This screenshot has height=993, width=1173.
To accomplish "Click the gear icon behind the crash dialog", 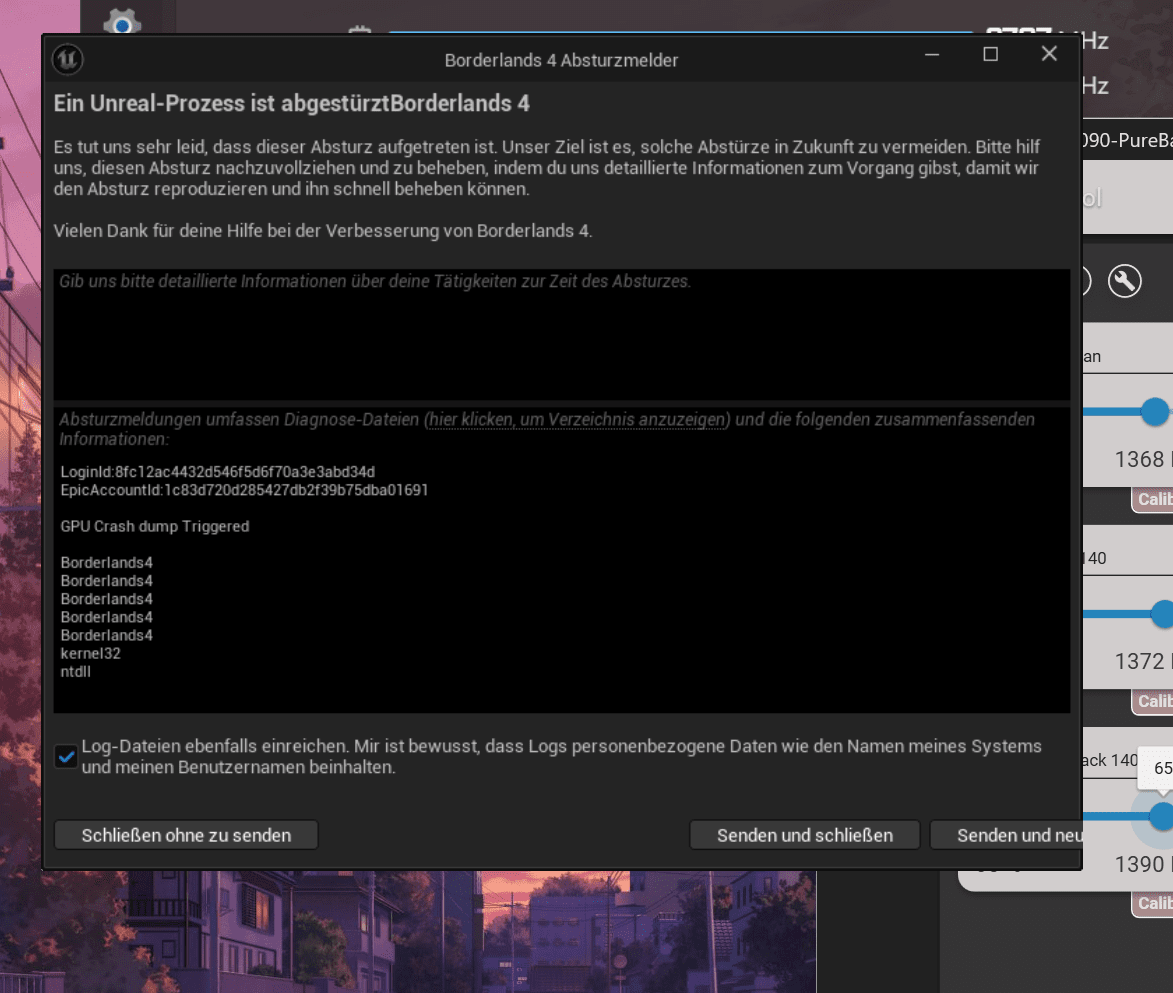I will point(122,22).
